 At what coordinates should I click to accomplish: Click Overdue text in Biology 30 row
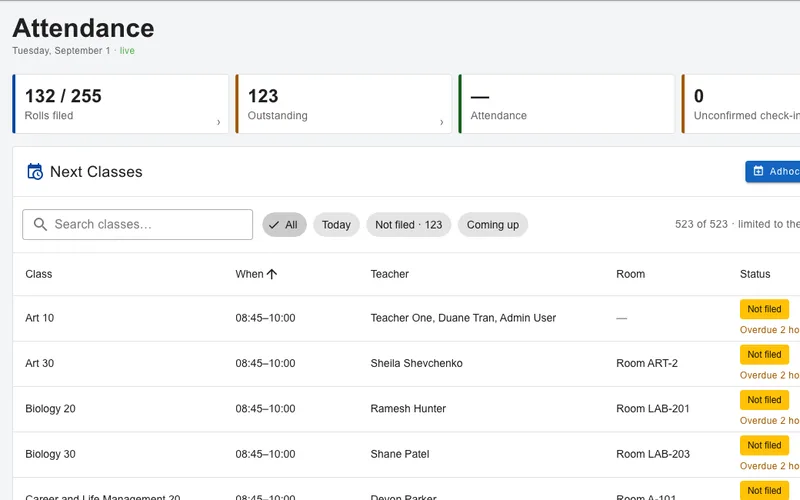pyautogui.click(x=770, y=466)
